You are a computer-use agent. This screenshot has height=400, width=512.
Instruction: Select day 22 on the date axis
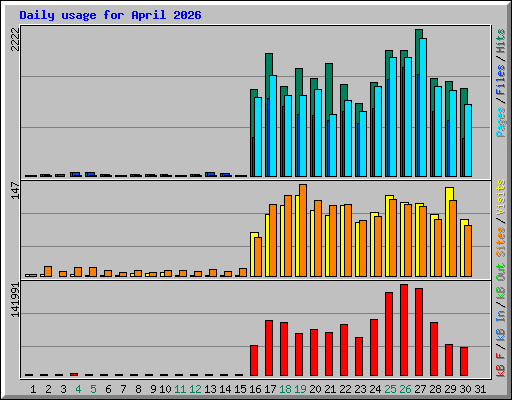click(345, 389)
